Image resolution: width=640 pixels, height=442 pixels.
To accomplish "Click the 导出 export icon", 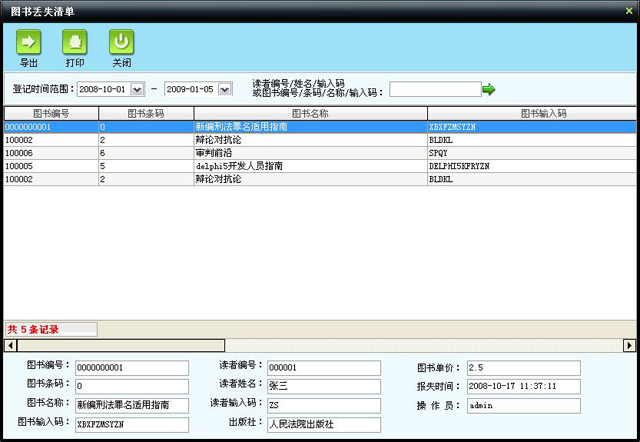I will pyautogui.click(x=29, y=42).
